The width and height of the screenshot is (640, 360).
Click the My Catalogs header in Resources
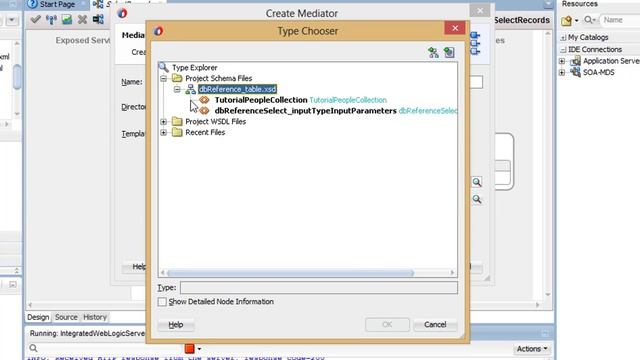pyautogui.click(x=588, y=38)
